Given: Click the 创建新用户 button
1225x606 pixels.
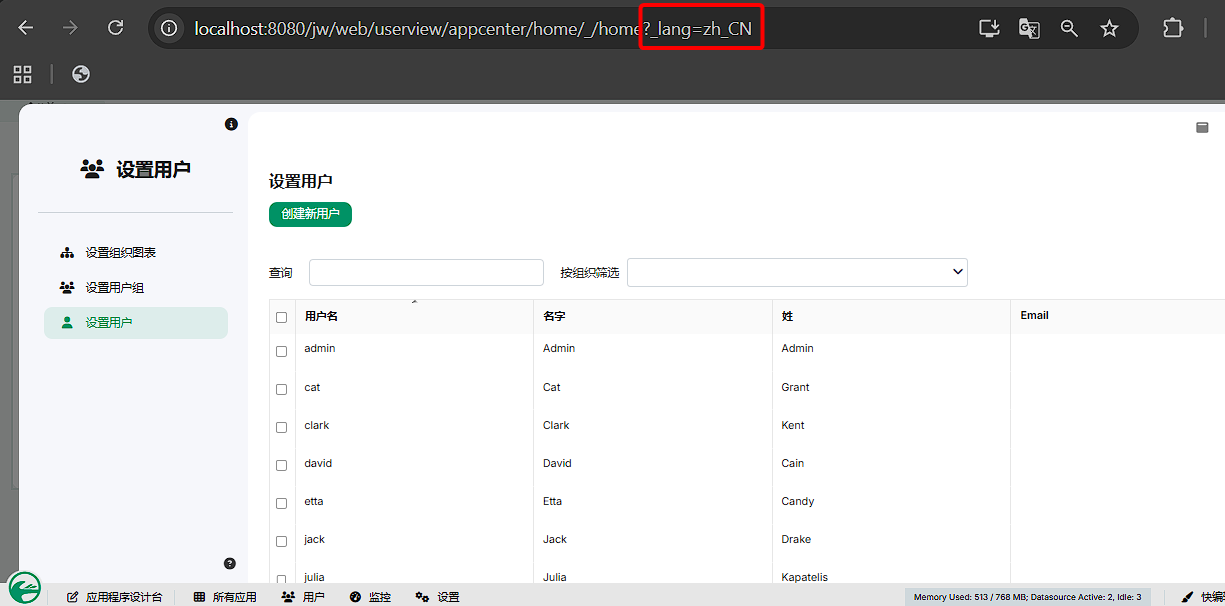Looking at the screenshot, I should [310, 214].
